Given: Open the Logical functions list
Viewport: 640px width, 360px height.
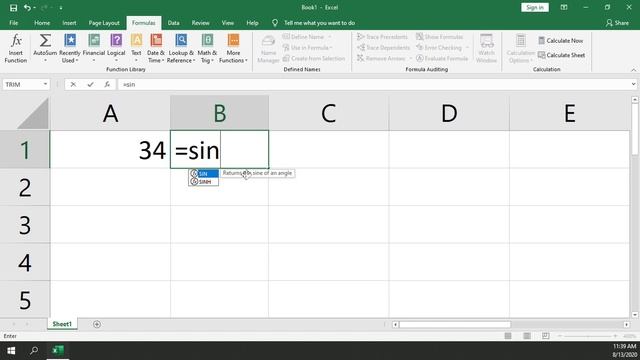Looking at the screenshot, I should [x=116, y=49].
